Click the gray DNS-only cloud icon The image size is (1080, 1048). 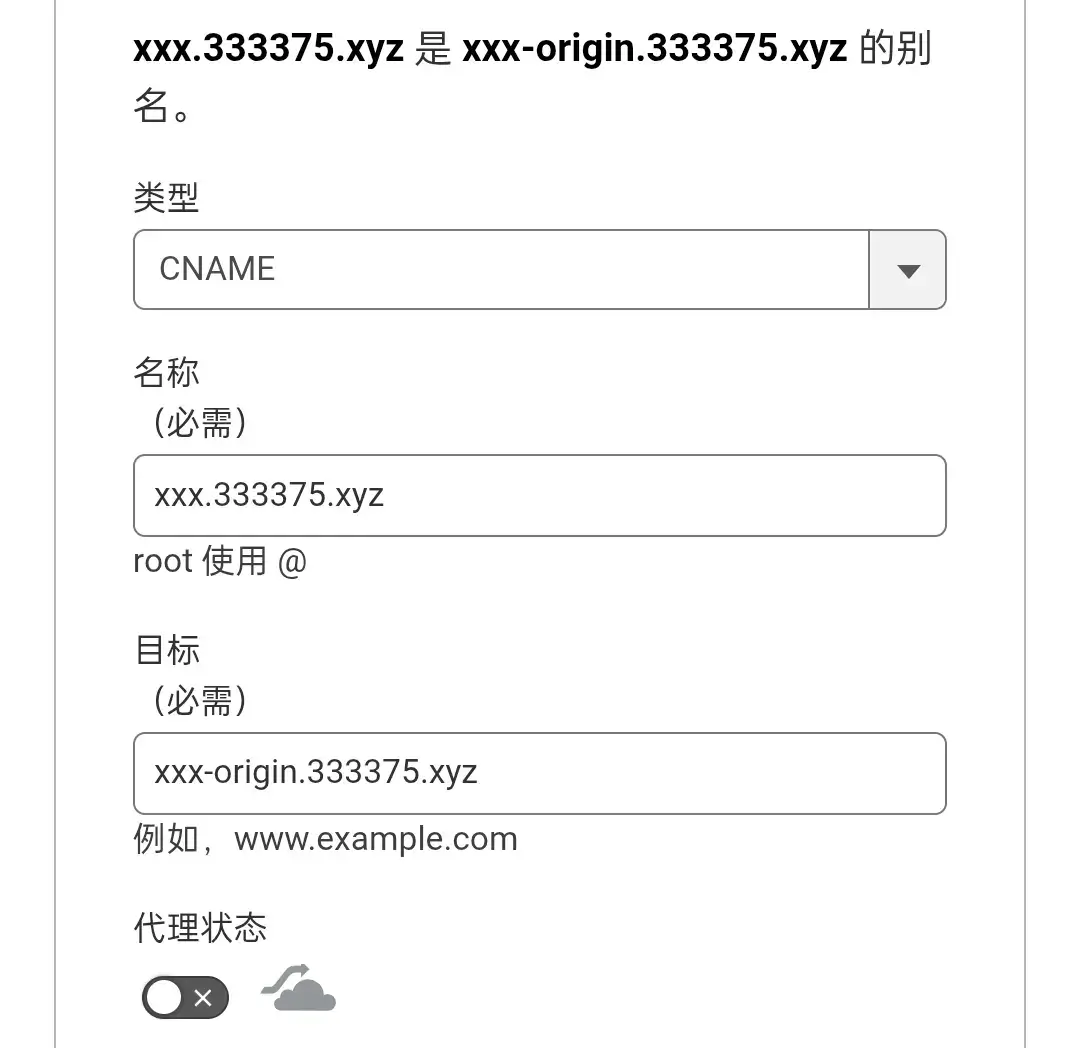point(298,989)
